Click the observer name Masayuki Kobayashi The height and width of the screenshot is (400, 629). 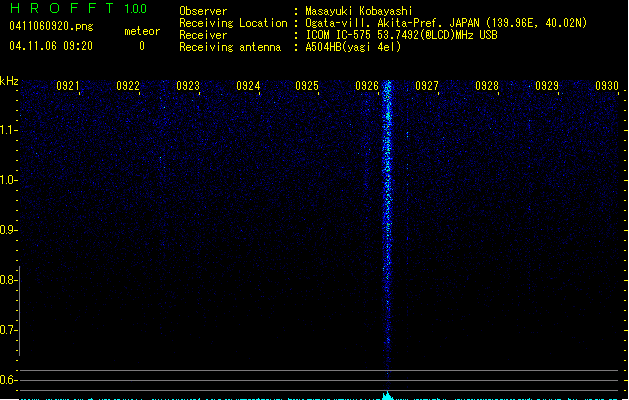(x=359, y=11)
